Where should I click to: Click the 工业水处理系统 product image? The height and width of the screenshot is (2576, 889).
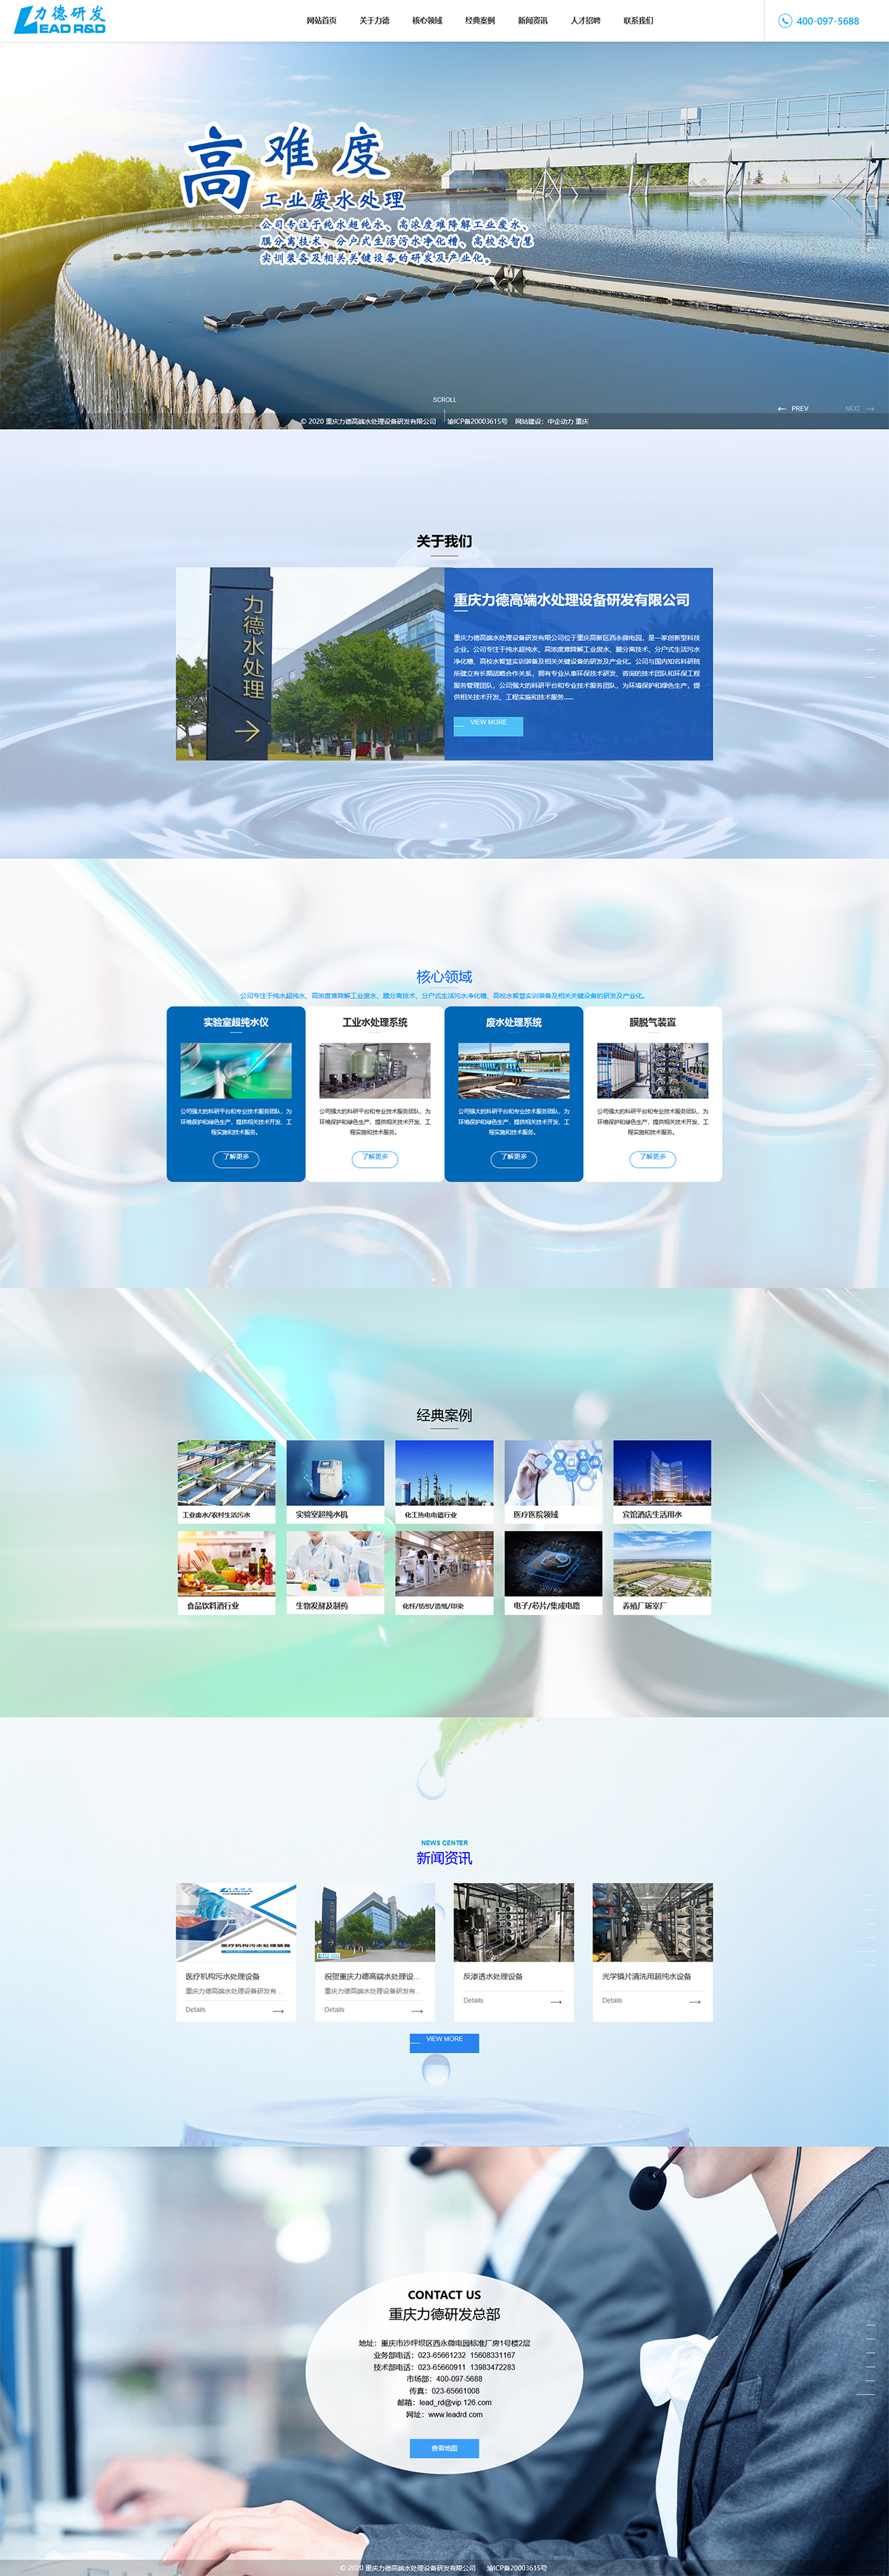tap(375, 1070)
